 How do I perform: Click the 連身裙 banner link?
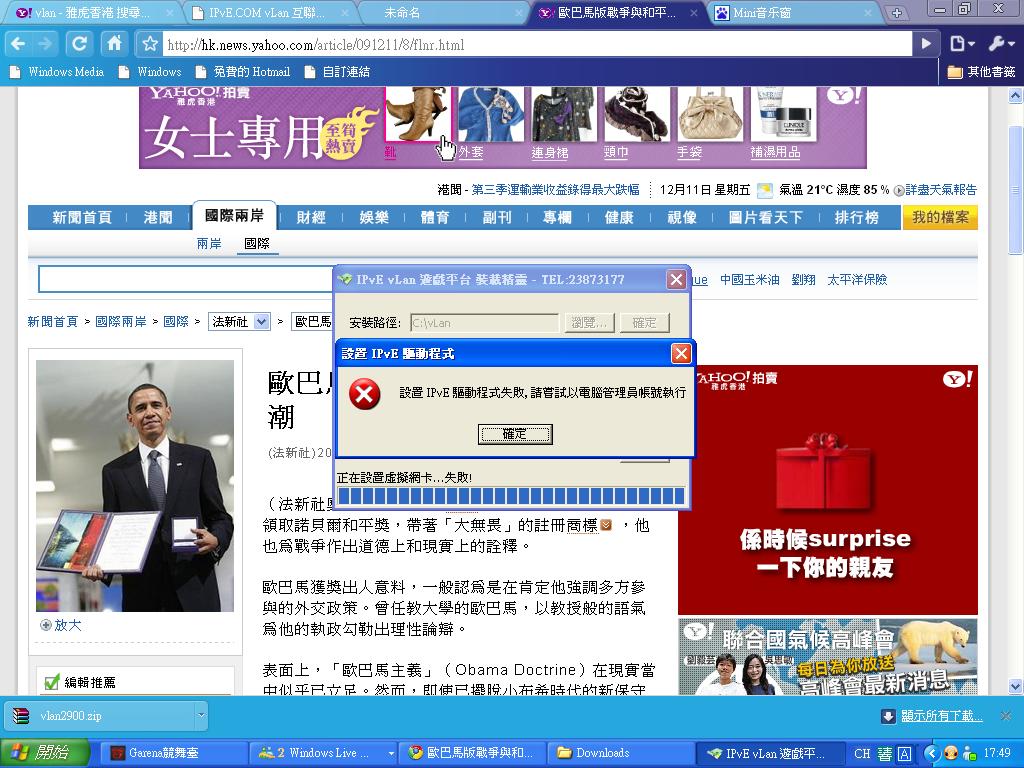[549, 152]
